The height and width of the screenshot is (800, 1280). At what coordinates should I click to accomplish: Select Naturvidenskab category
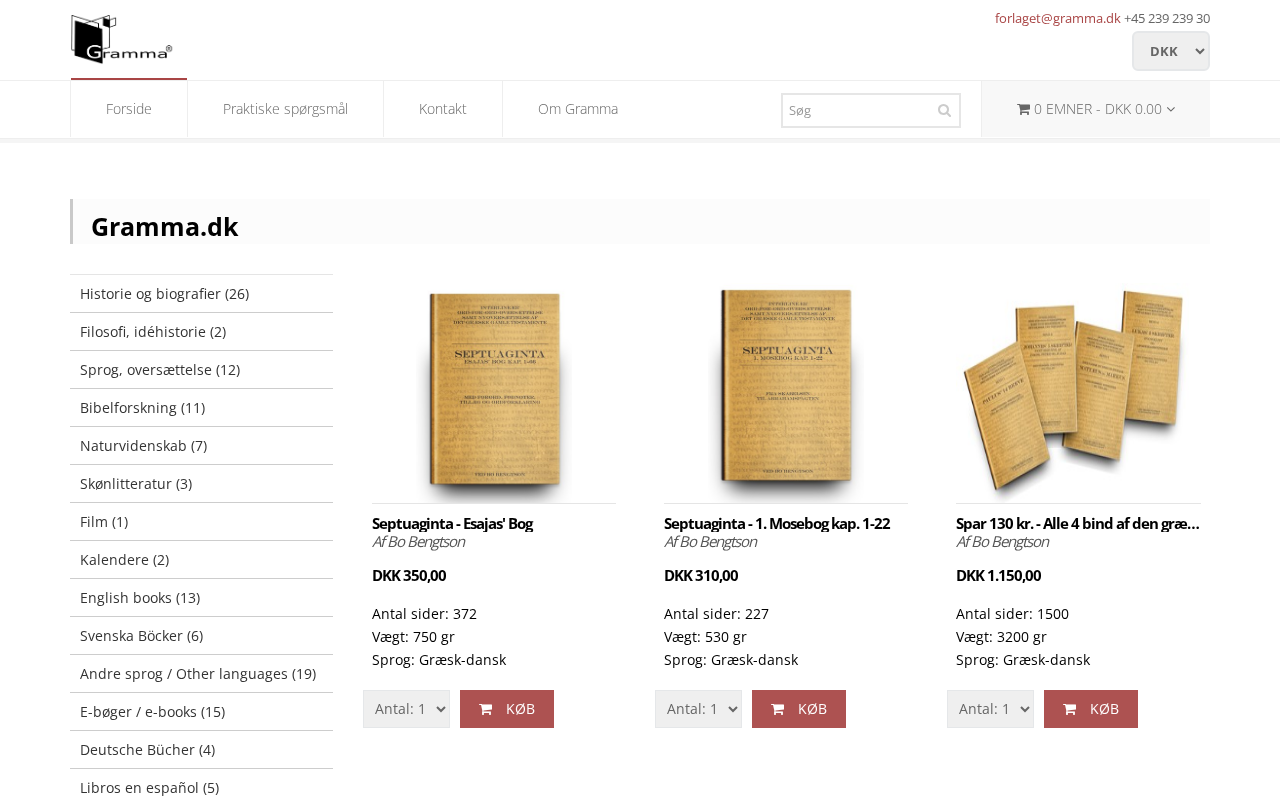pyautogui.click(x=202, y=446)
